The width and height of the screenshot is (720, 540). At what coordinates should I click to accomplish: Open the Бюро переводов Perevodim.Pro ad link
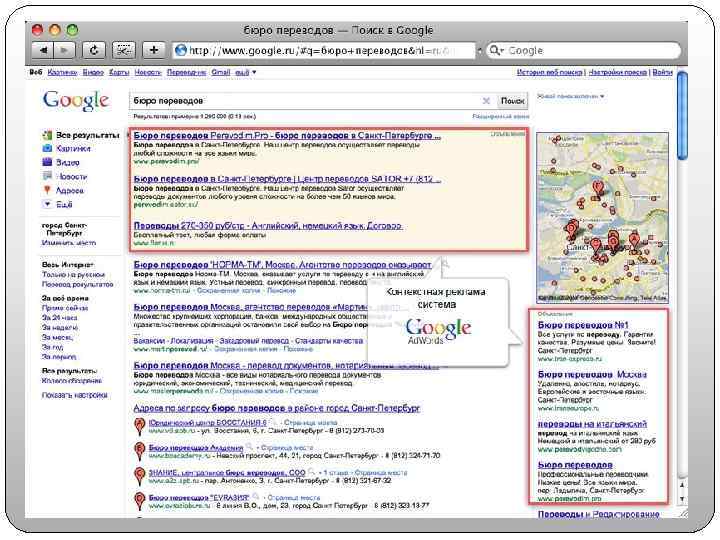(x=287, y=136)
